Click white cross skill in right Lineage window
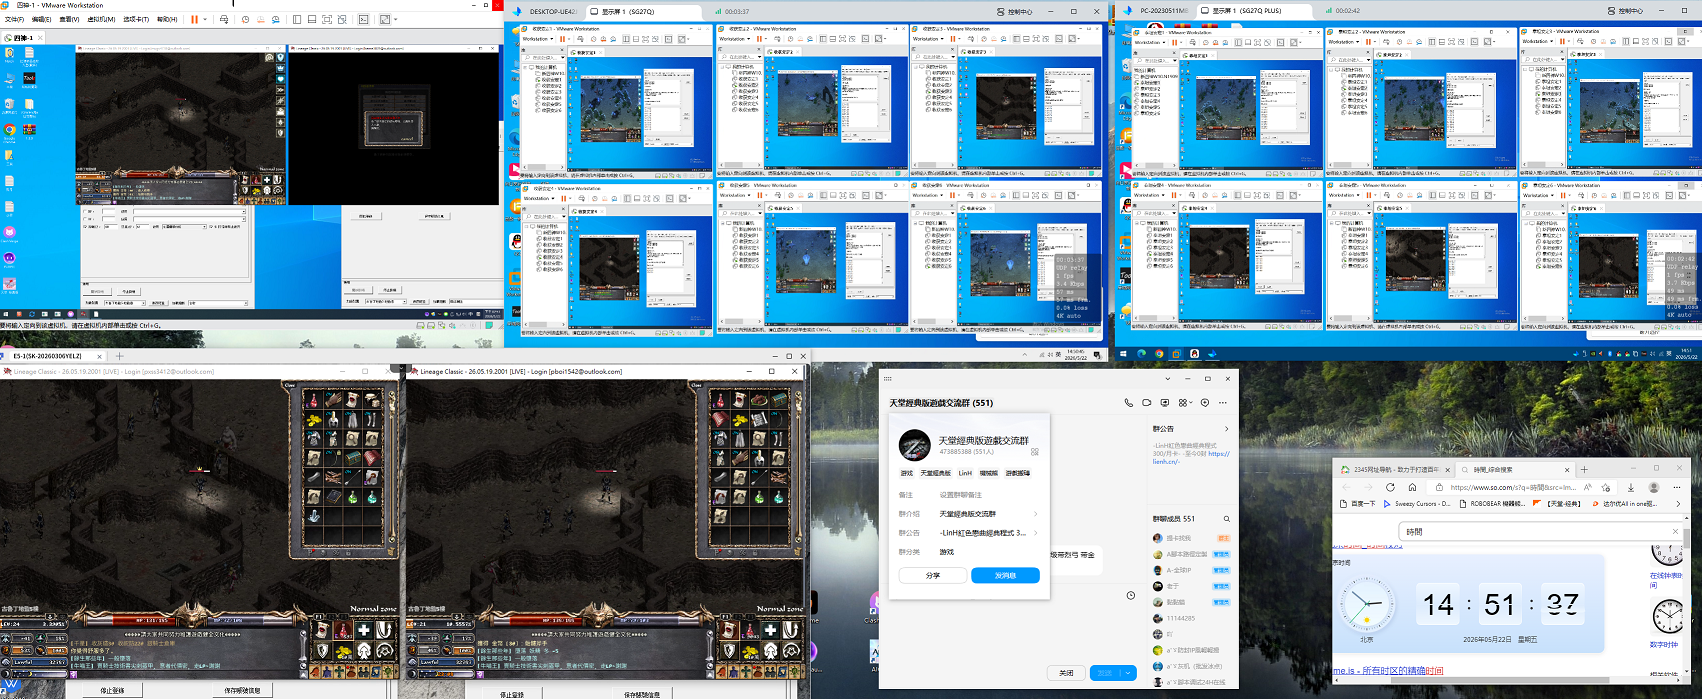This screenshot has height=699, width=1702. (771, 630)
